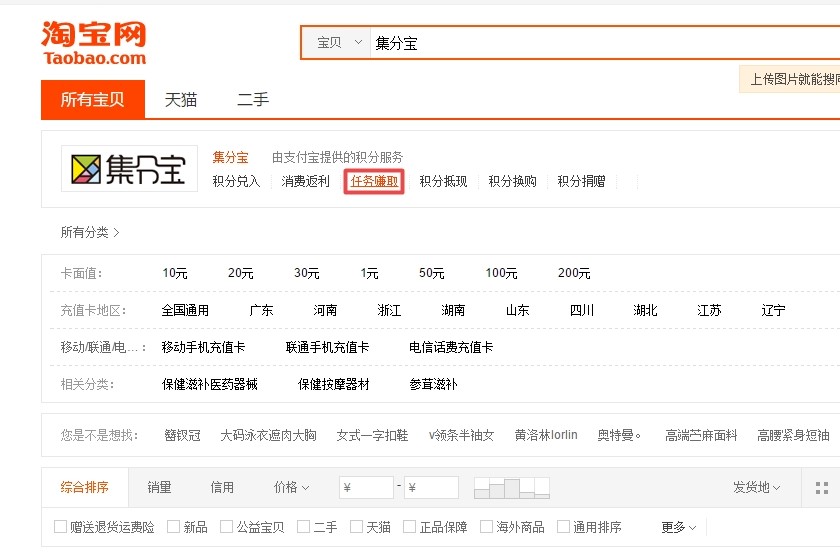
Task: Click suggested search v领条半袖女
Action: pos(461,435)
